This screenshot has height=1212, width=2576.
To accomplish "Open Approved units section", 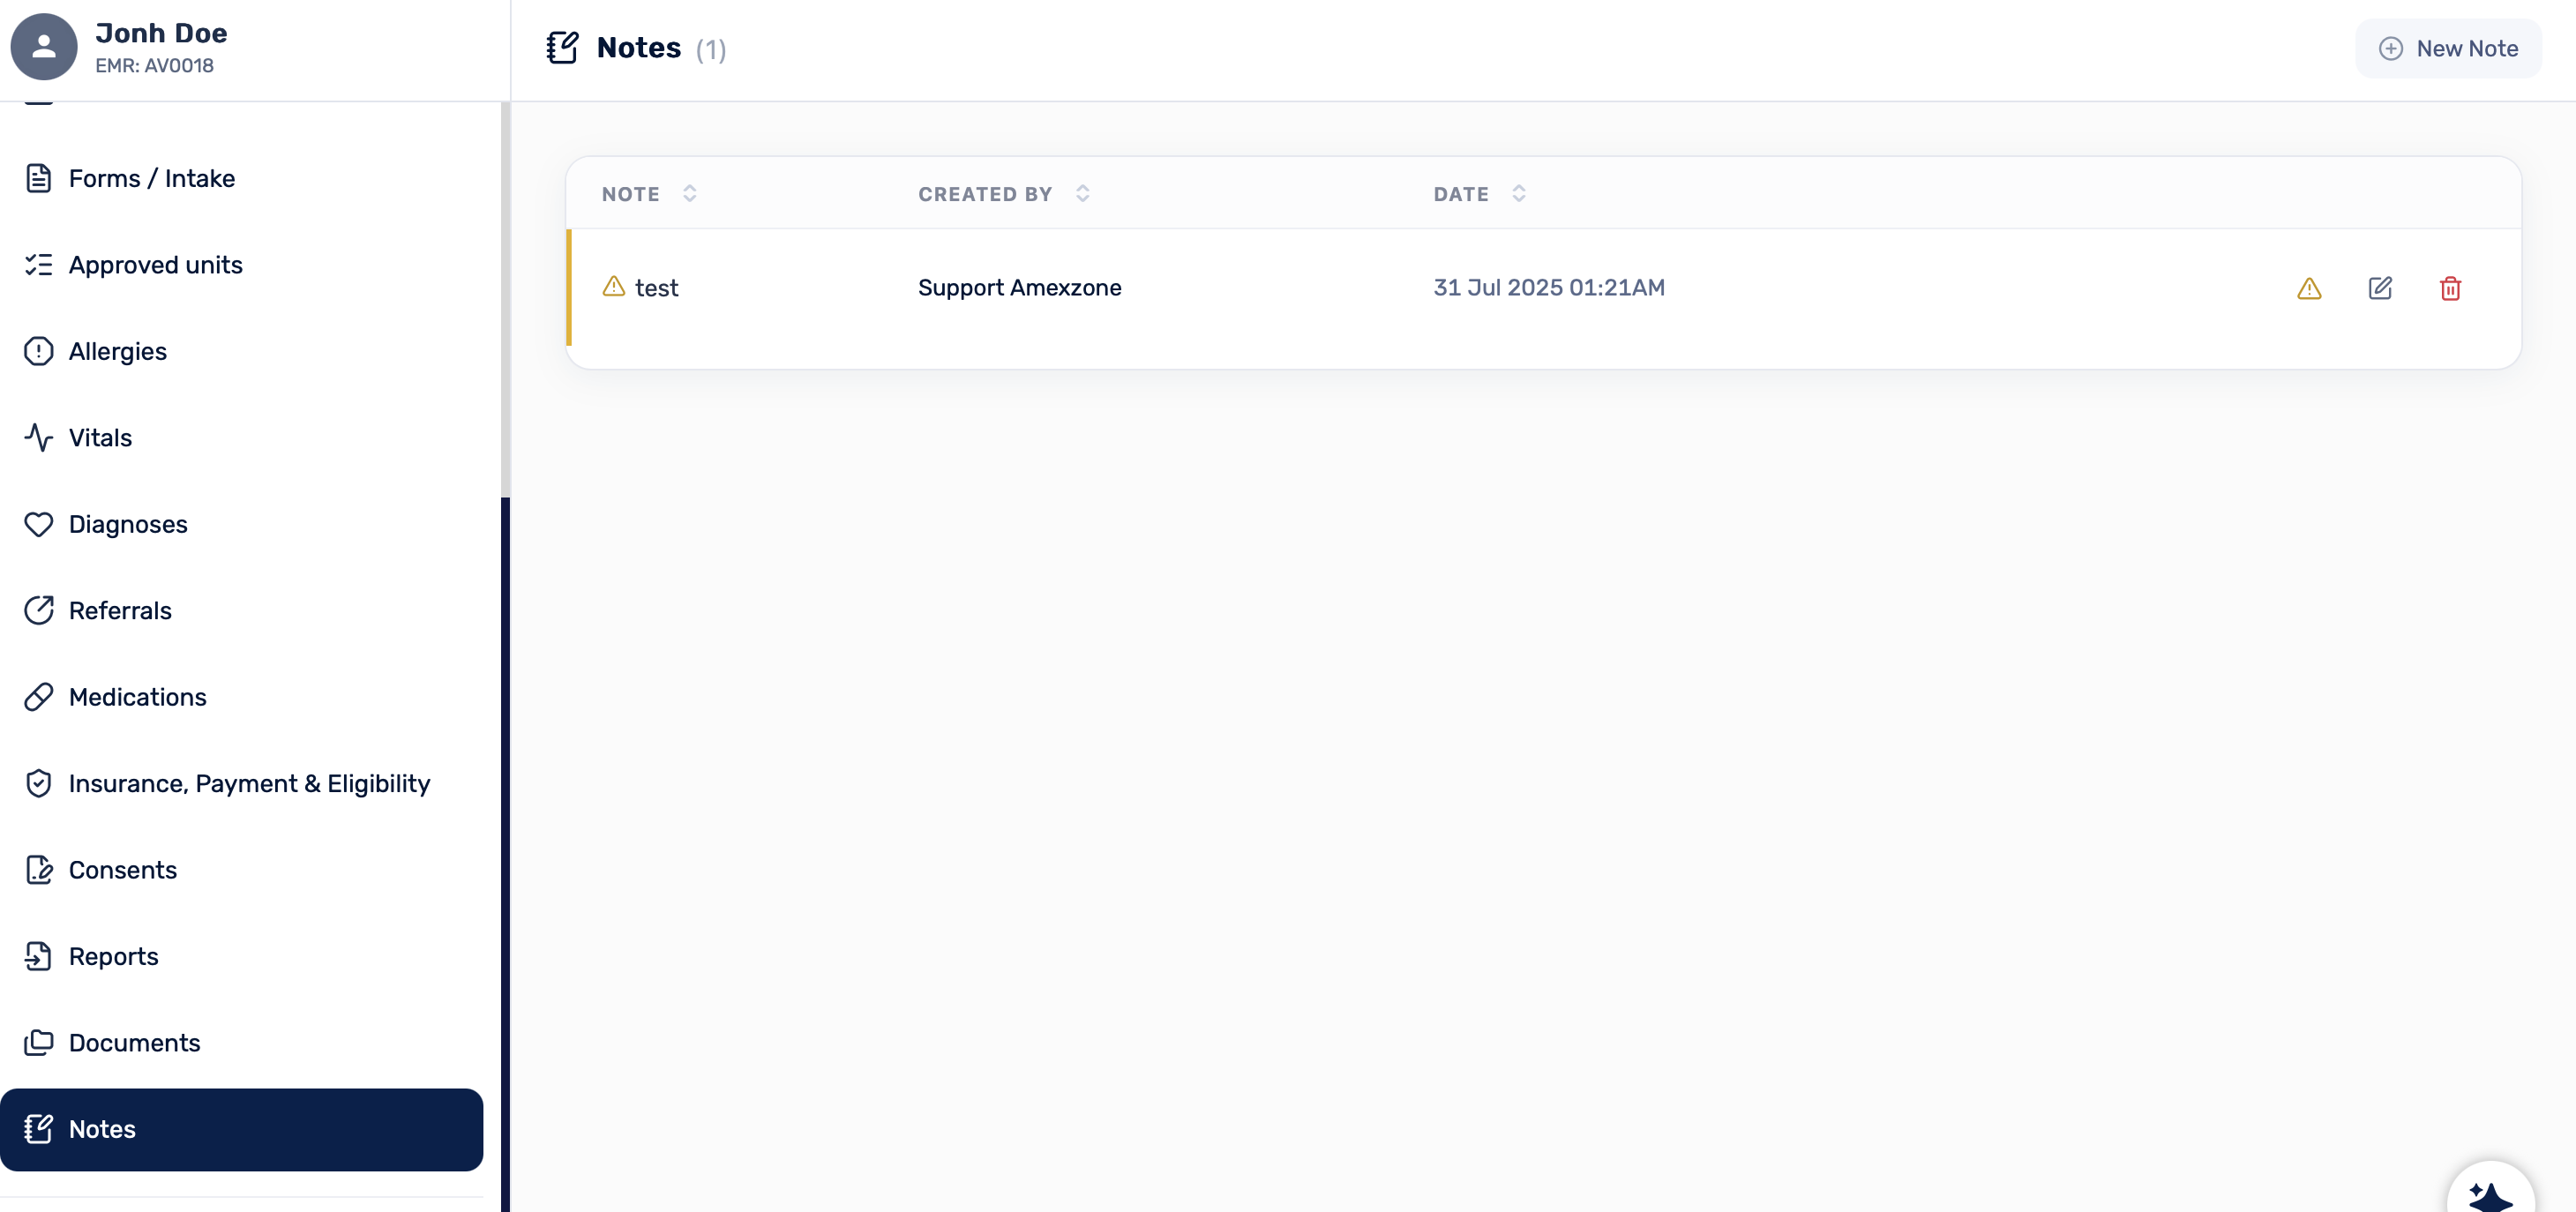I will tap(241, 265).
